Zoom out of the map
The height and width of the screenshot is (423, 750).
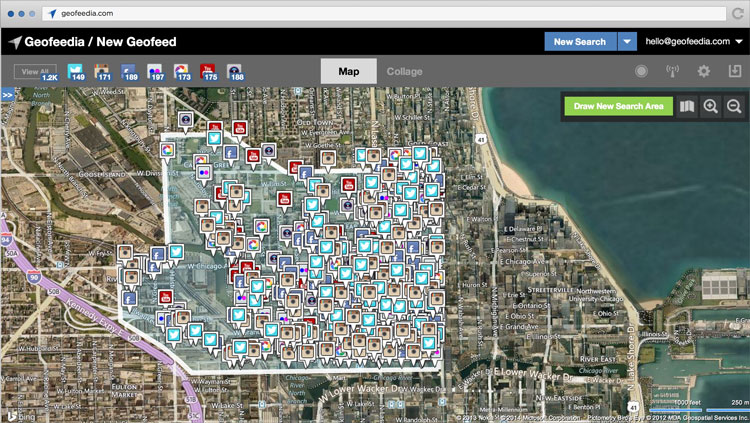pyautogui.click(x=734, y=106)
